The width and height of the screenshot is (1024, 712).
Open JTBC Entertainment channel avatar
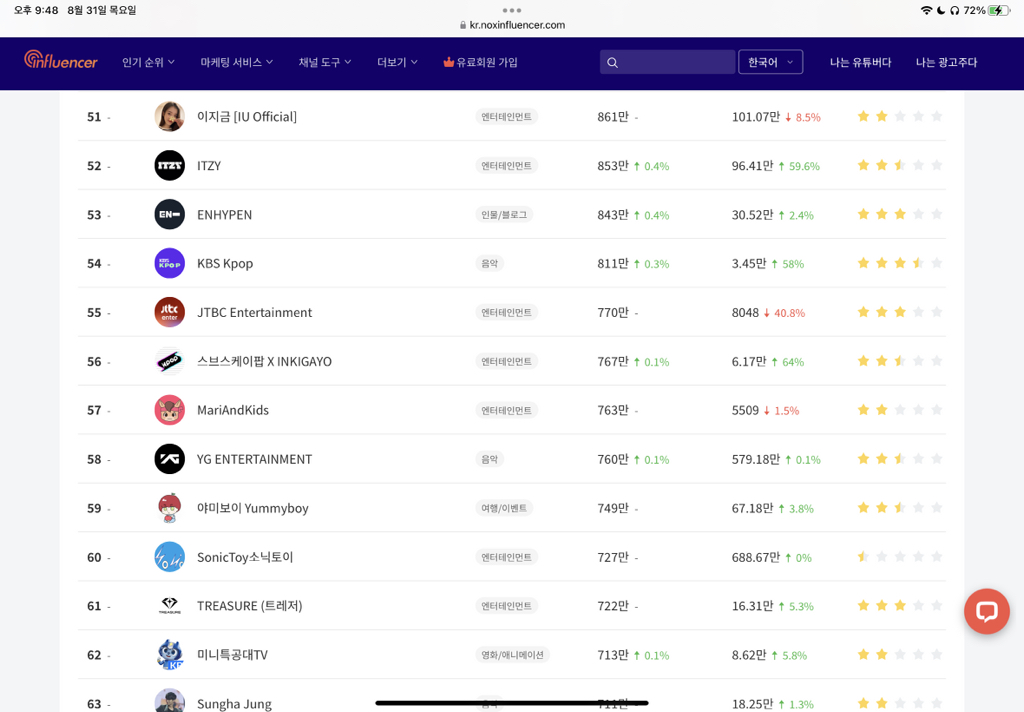[x=169, y=312]
